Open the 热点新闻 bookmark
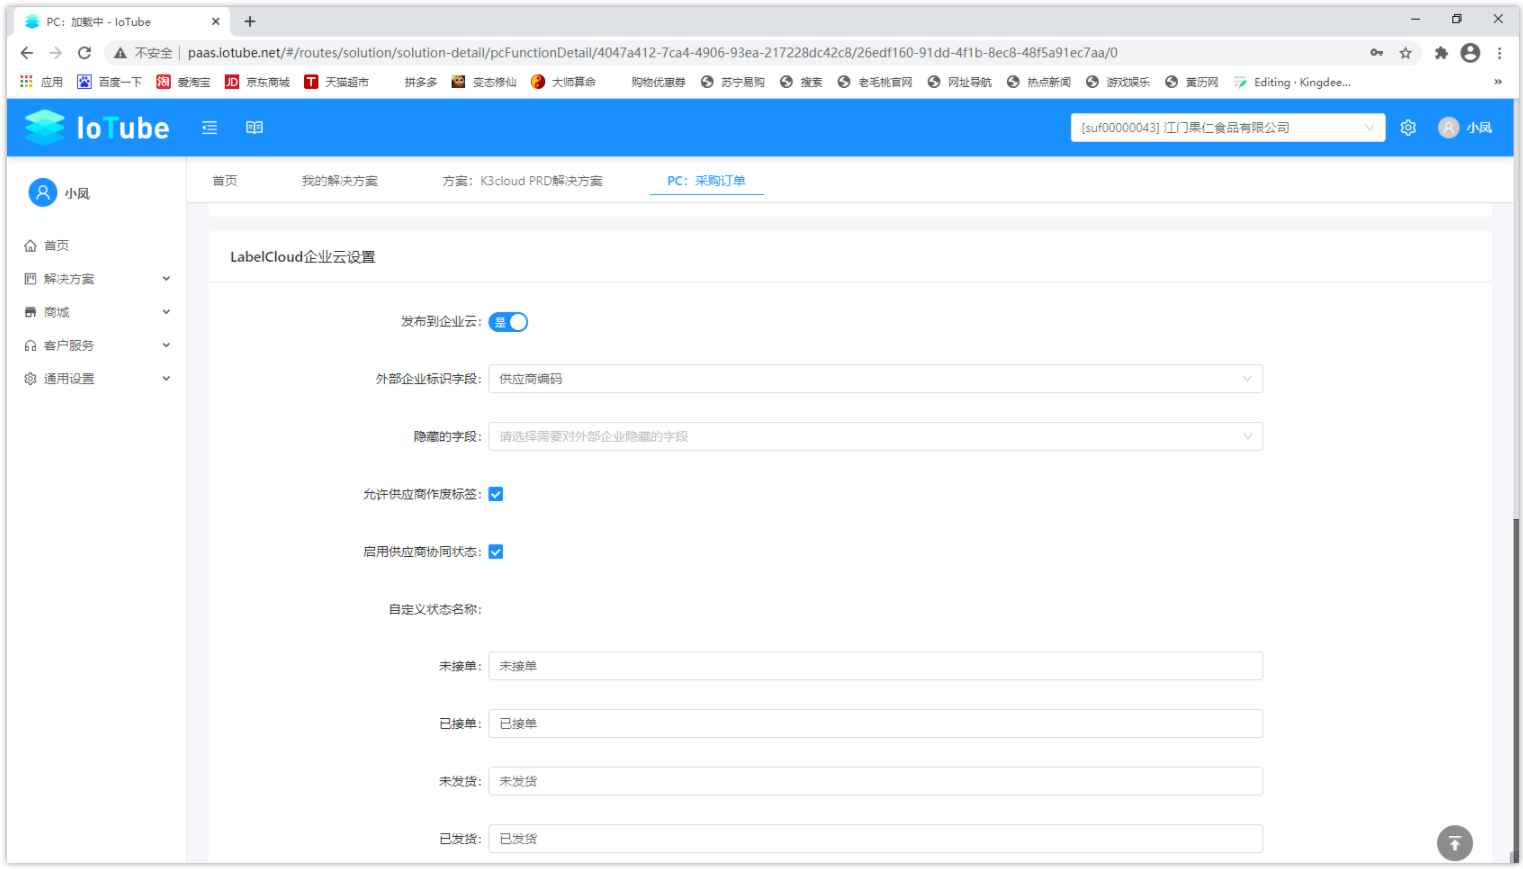 tap(1039, 82)
